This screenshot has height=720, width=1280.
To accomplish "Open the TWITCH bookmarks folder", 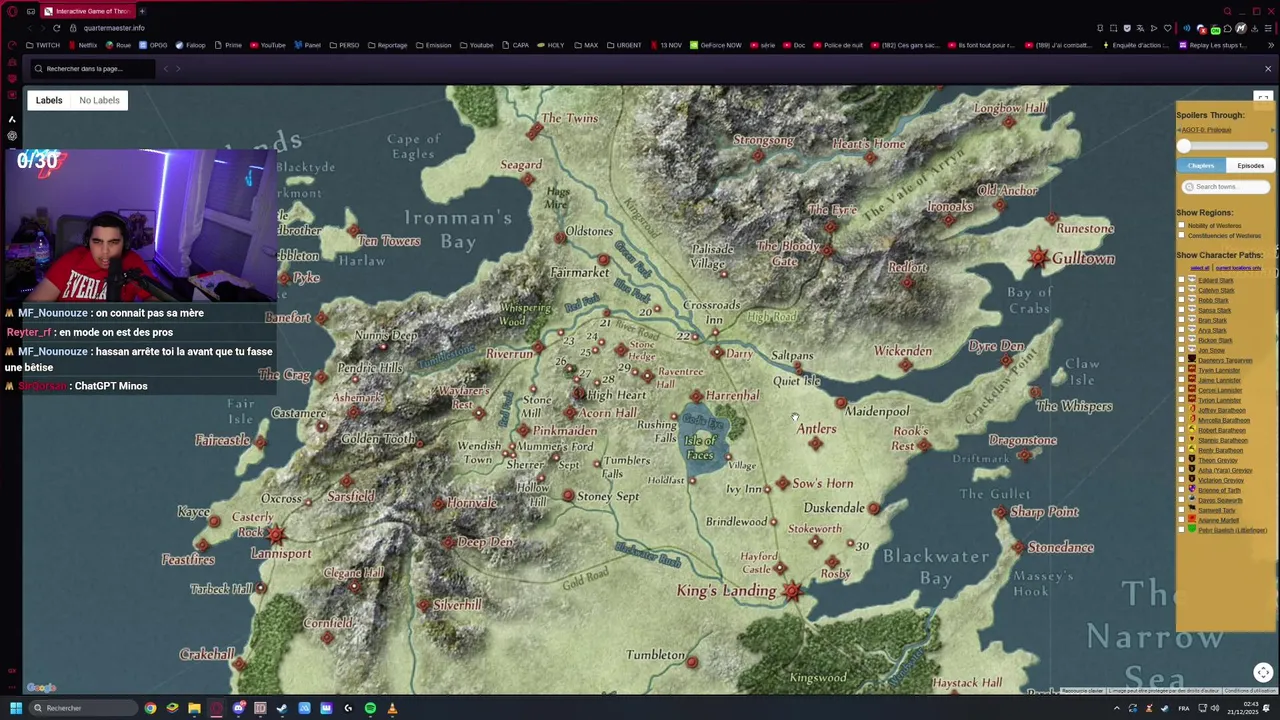I will (43, 45).
